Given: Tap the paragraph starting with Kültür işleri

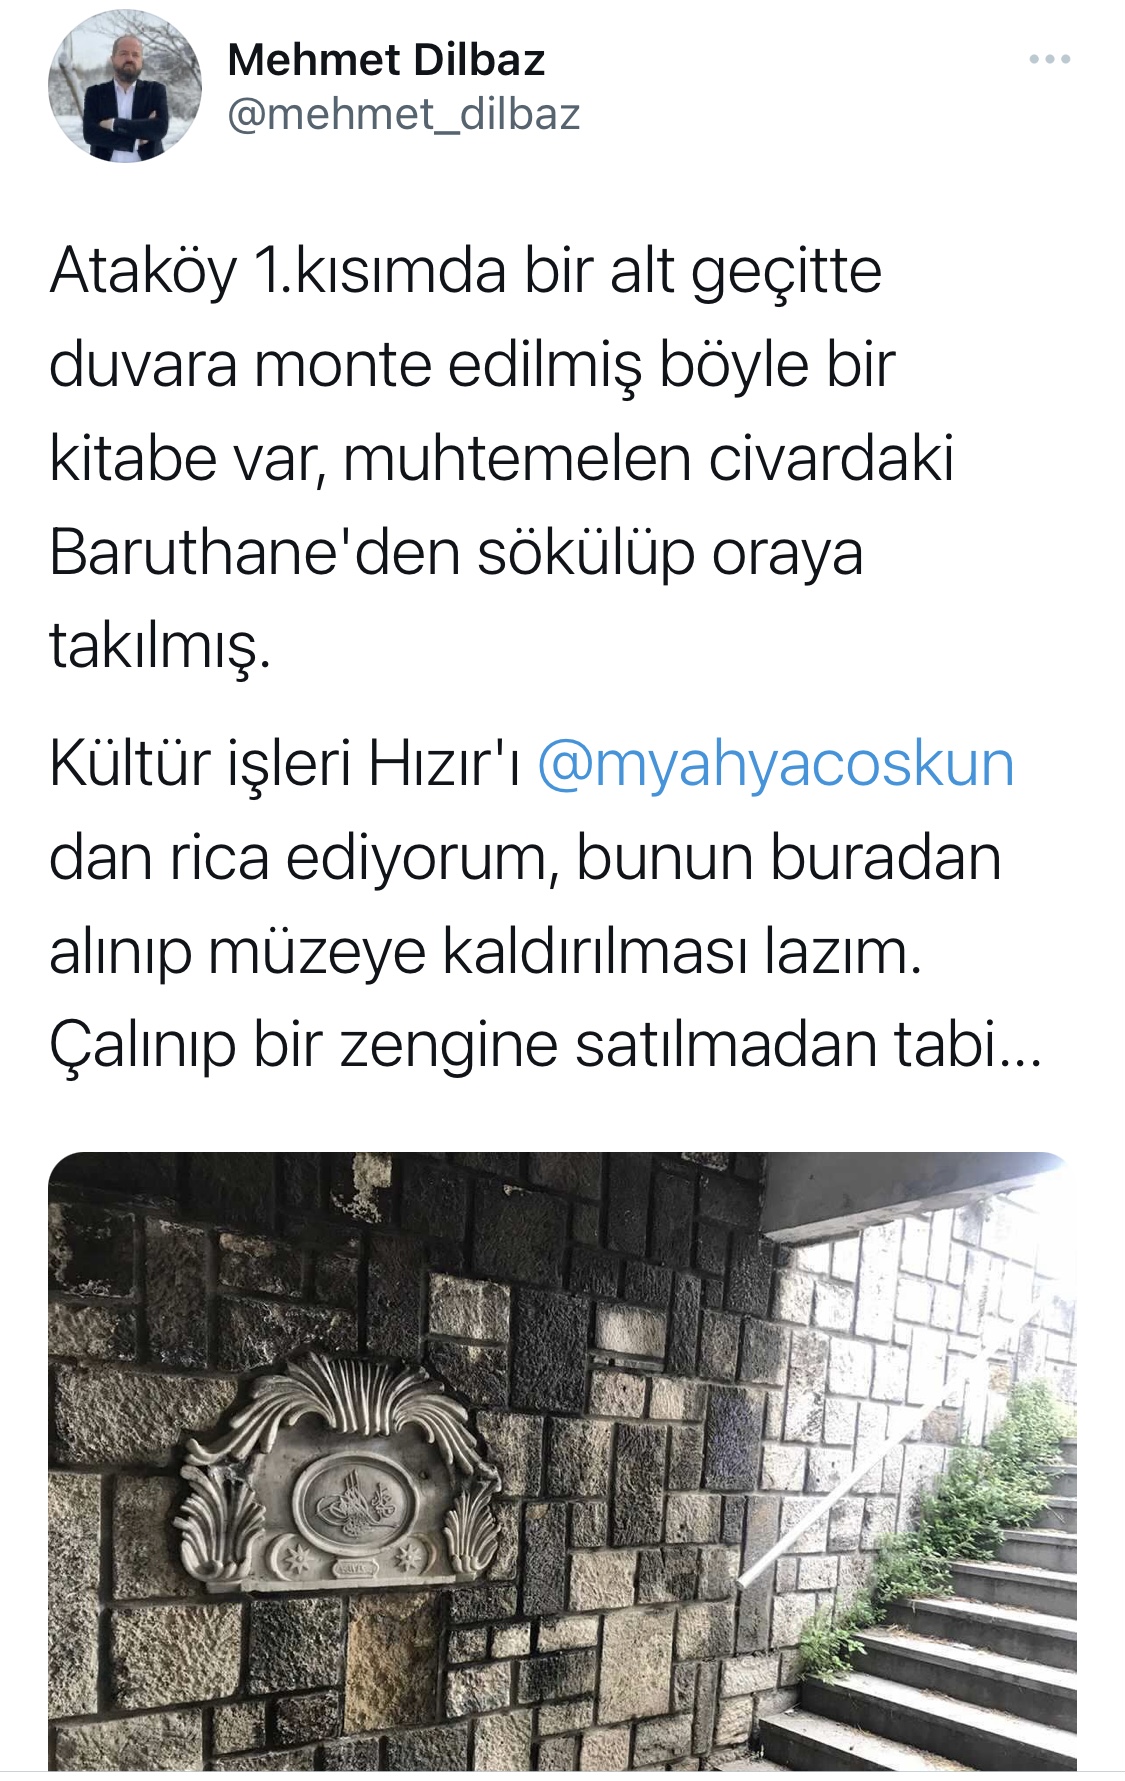Looking at the screenshot, I should (x=545, y=905).
